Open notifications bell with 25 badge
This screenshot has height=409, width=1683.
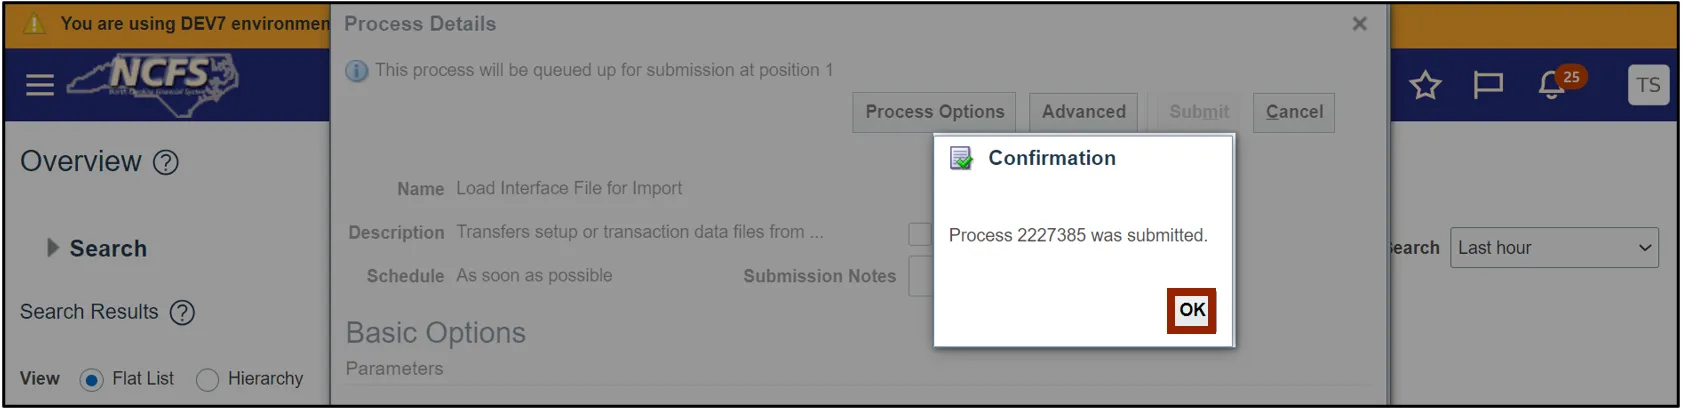(1552, 86)
